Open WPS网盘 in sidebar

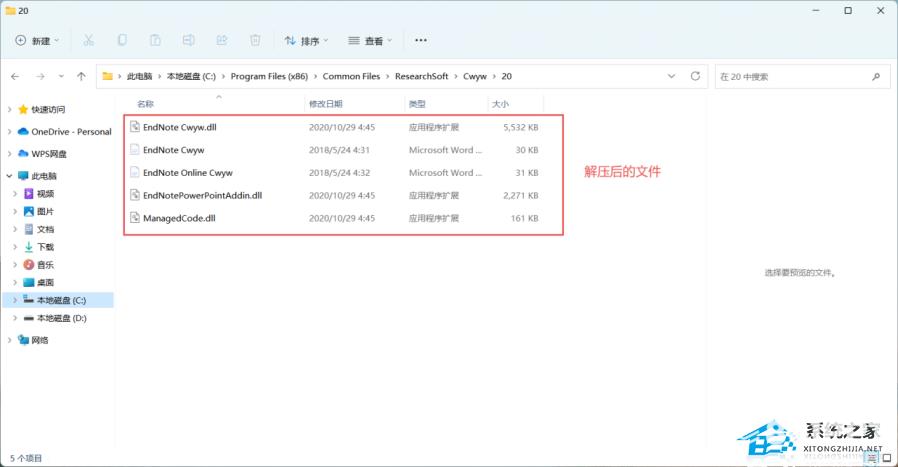click(49, 154)
